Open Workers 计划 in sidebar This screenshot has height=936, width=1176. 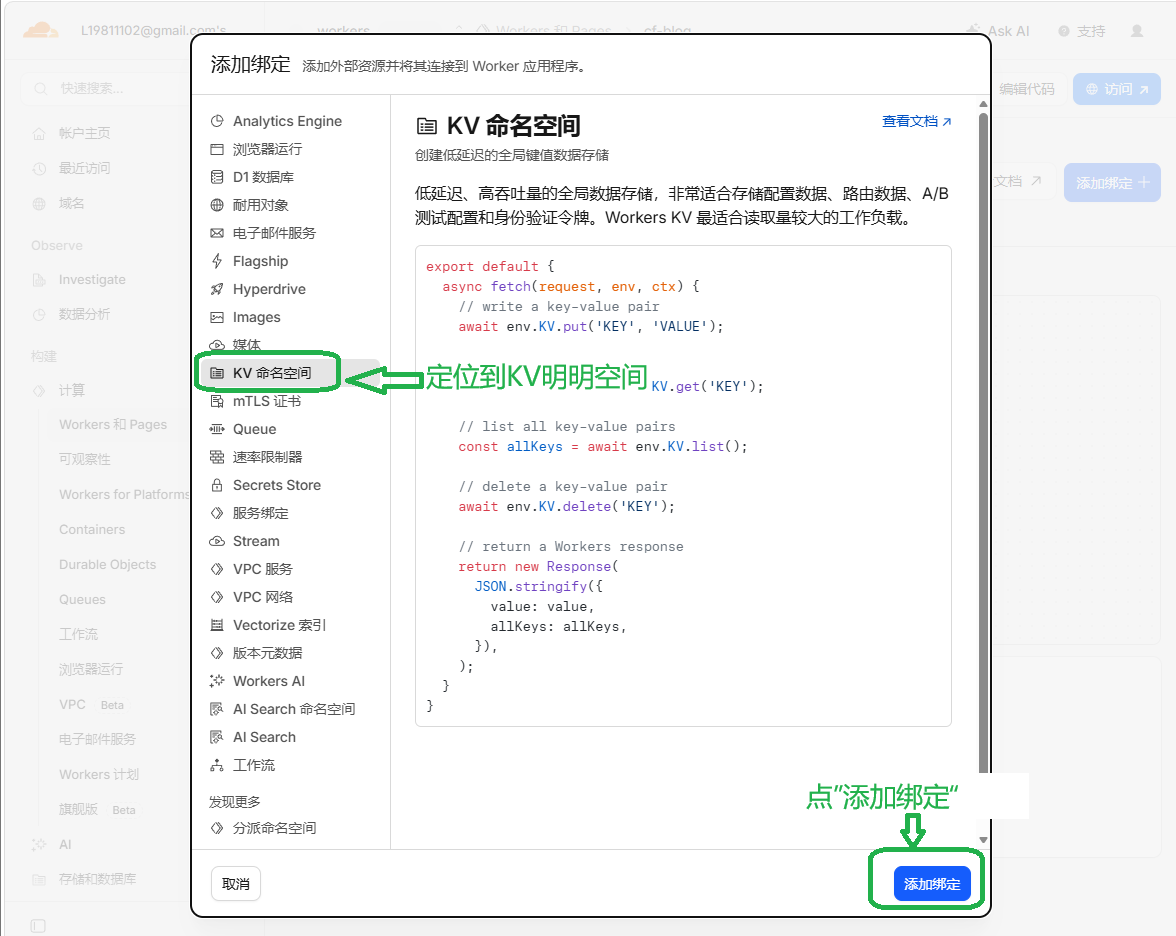[99, 774]
